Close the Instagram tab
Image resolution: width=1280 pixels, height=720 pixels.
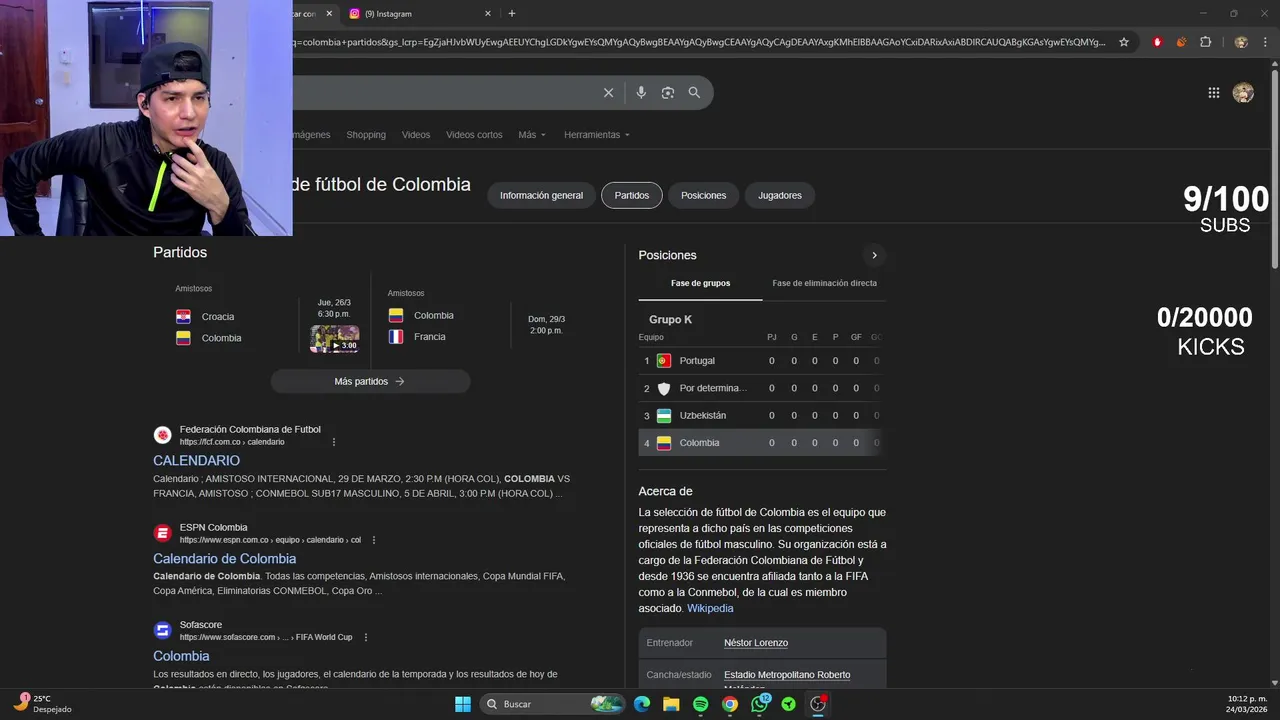(488, 14)
